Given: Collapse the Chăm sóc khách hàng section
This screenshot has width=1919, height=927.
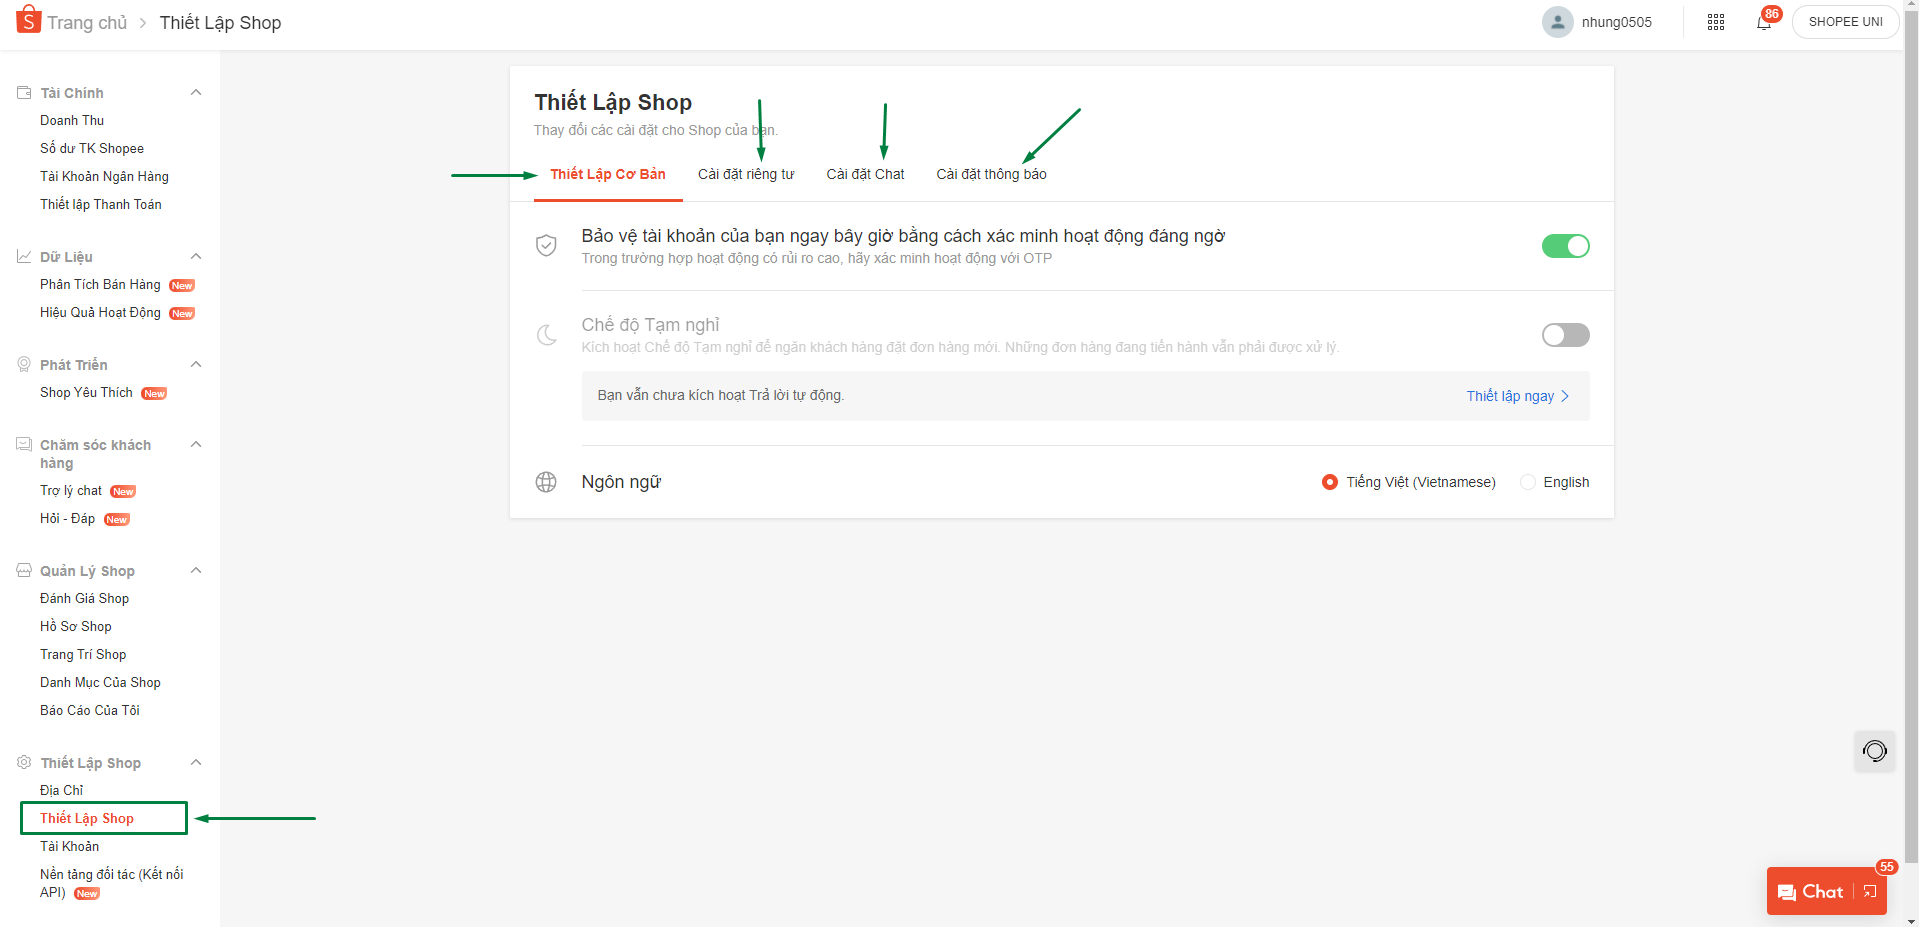Looking at the screenshot, I should (196, 444).
